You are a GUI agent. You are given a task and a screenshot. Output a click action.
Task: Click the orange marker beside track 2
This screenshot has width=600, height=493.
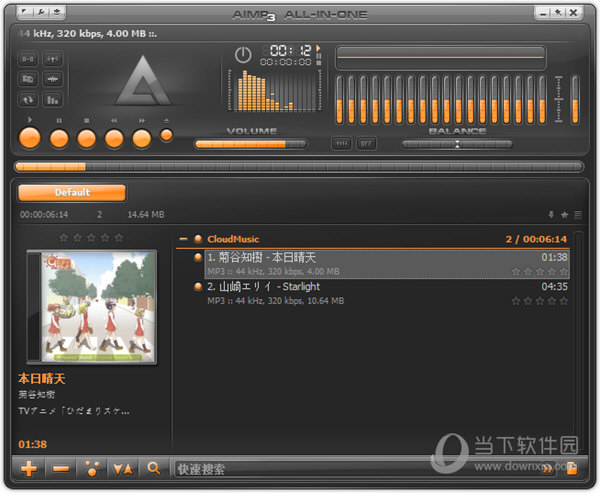click(x=198, y=286)
